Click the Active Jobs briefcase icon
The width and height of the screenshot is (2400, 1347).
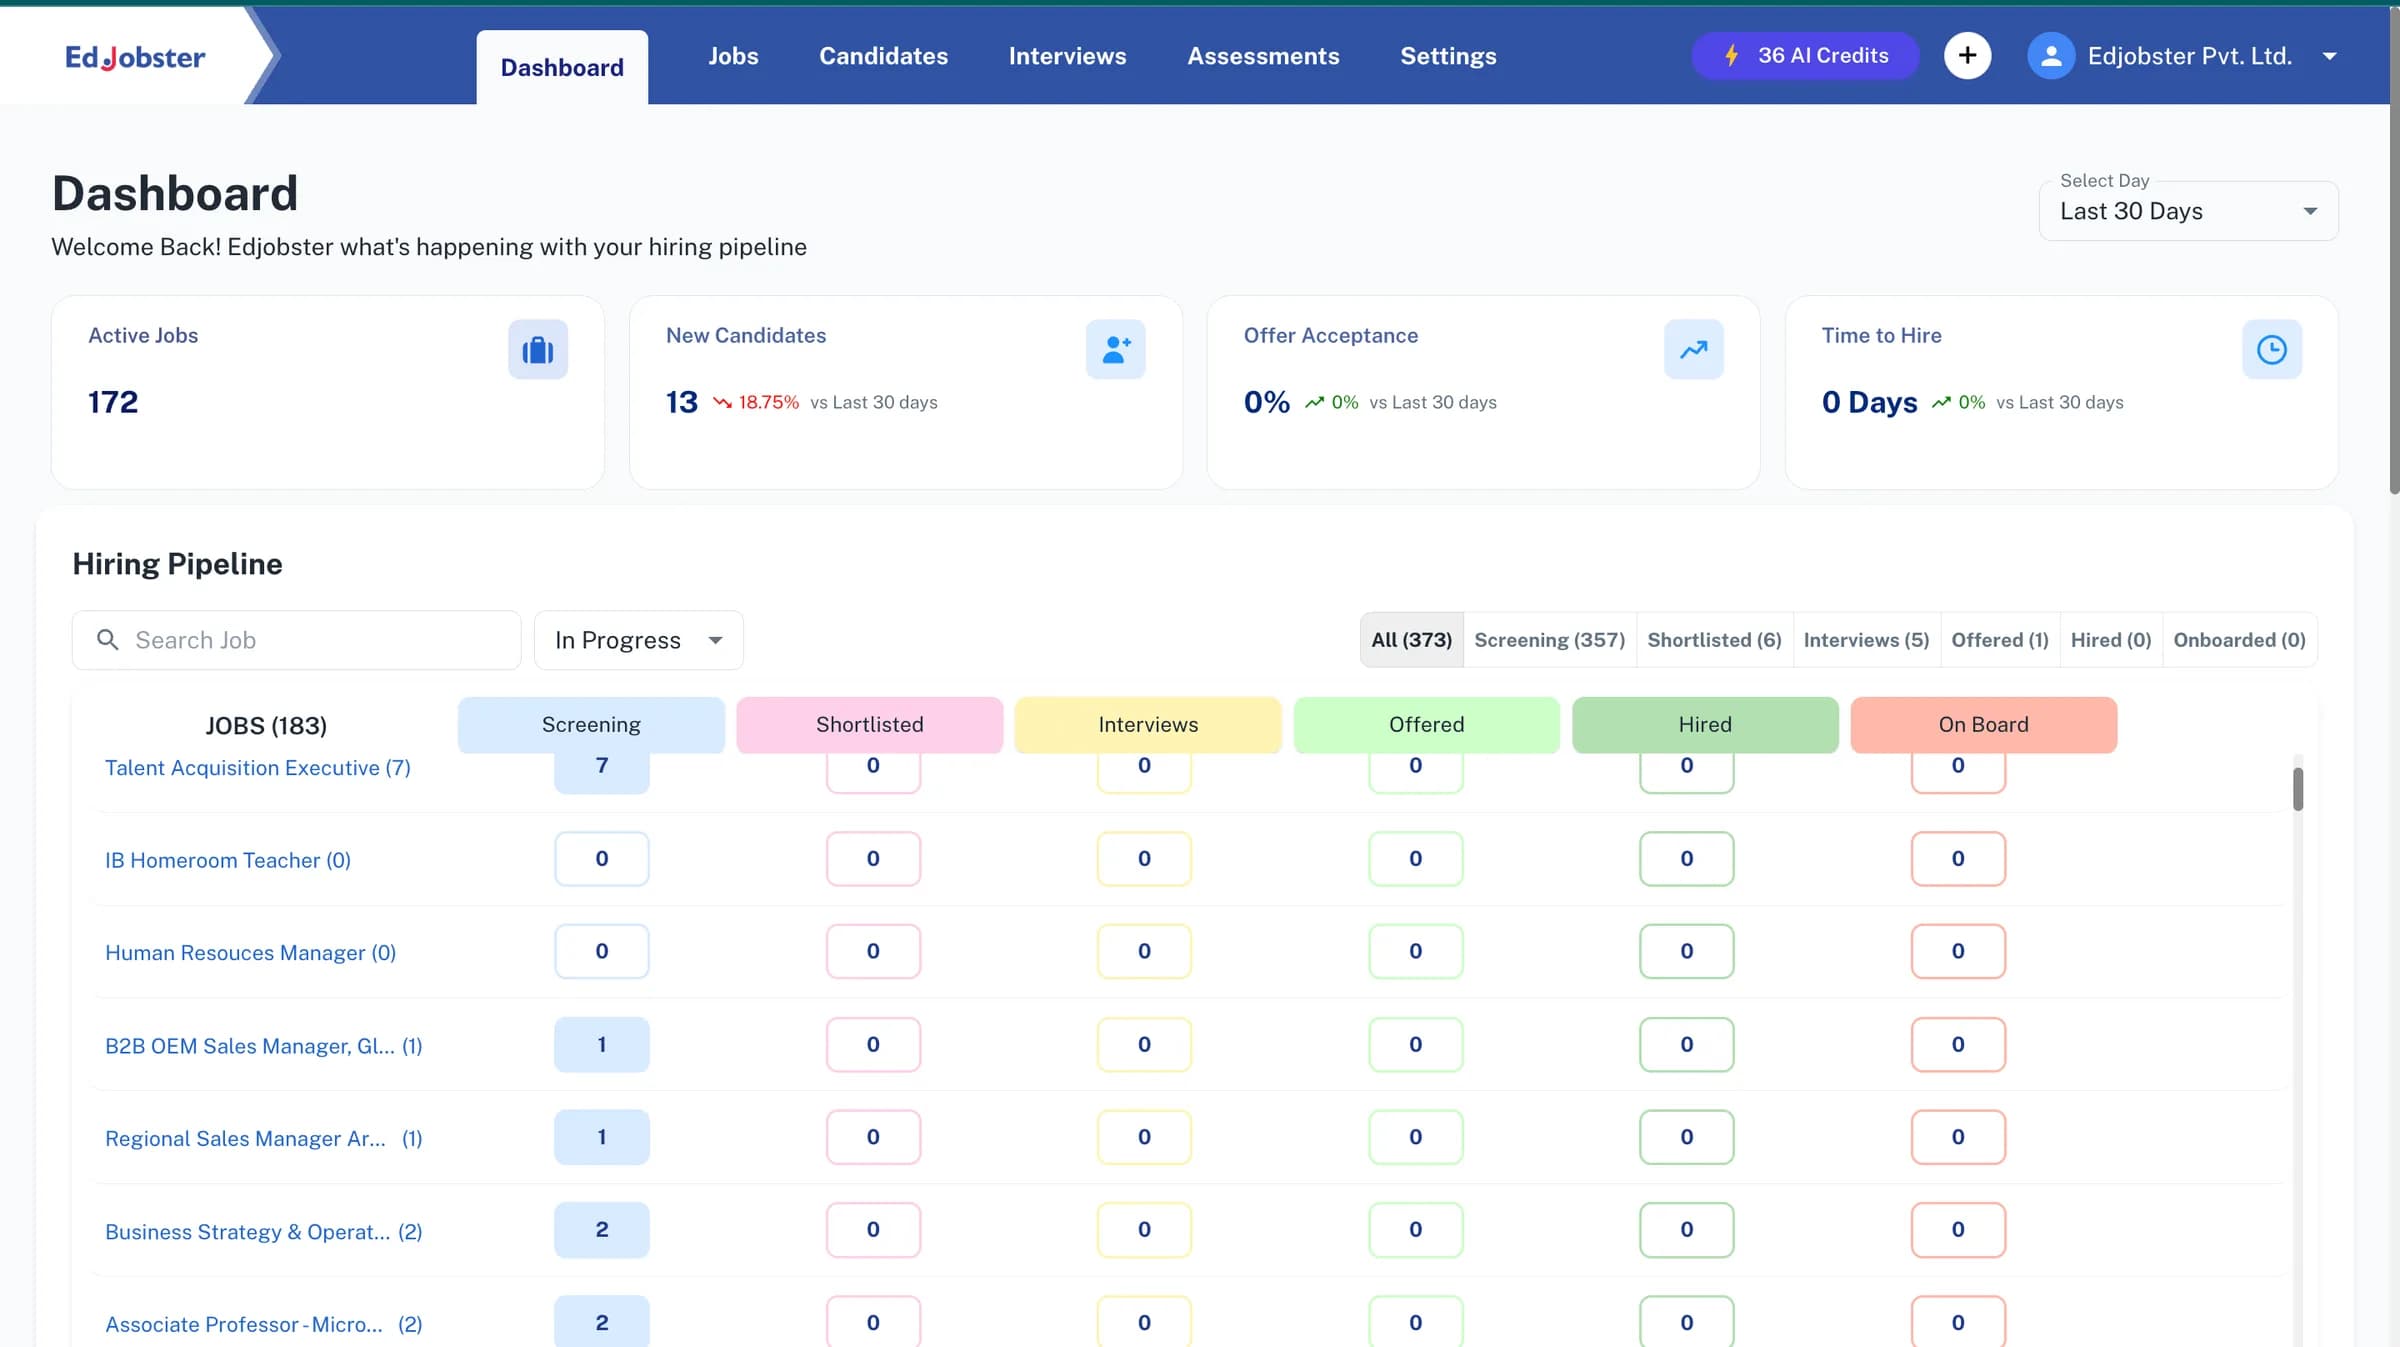pos(538,349)
